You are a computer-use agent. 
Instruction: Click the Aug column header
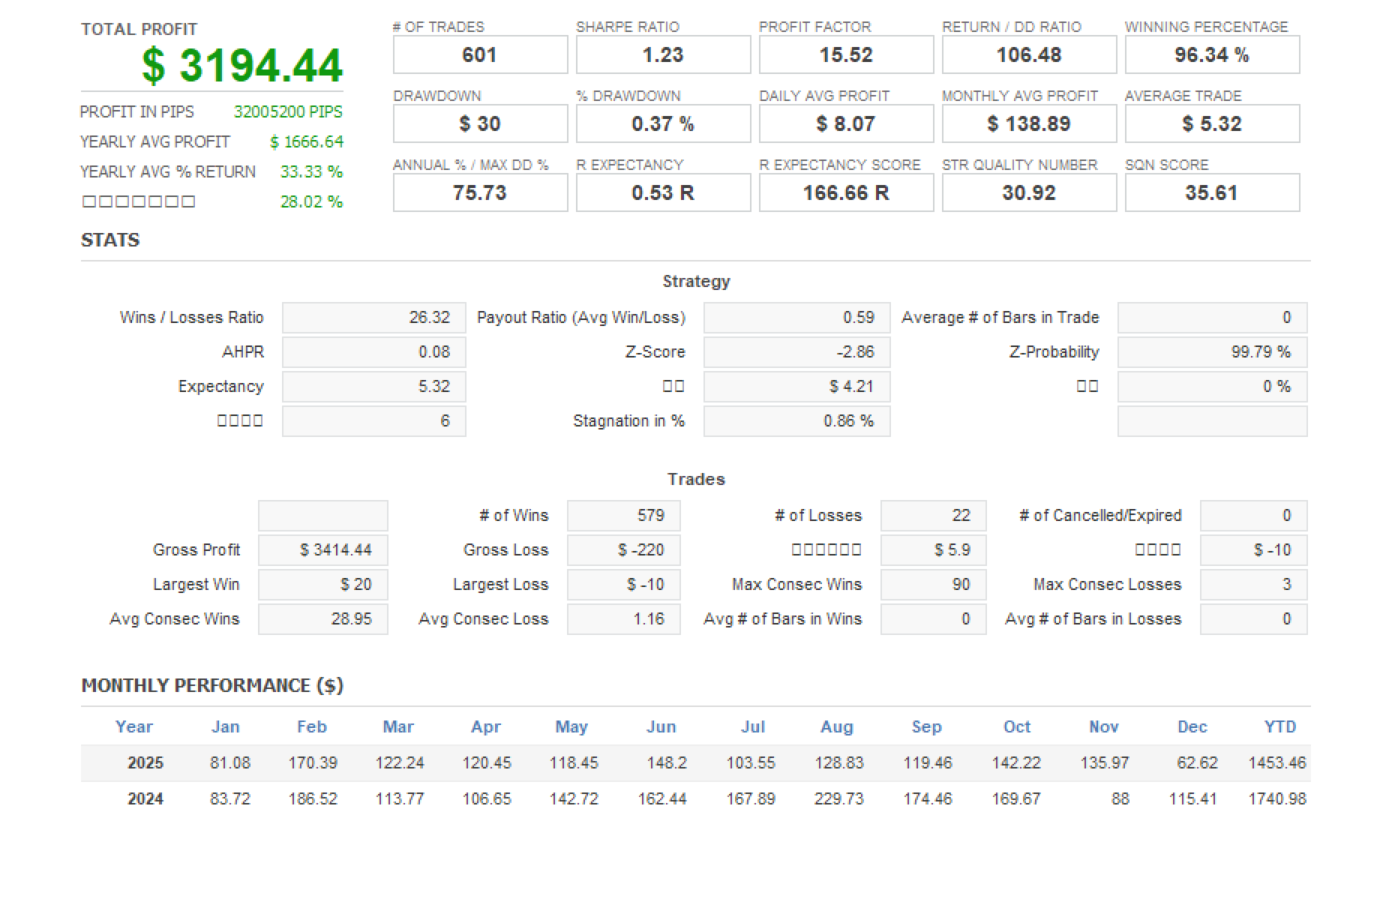[x=837, y=727]
